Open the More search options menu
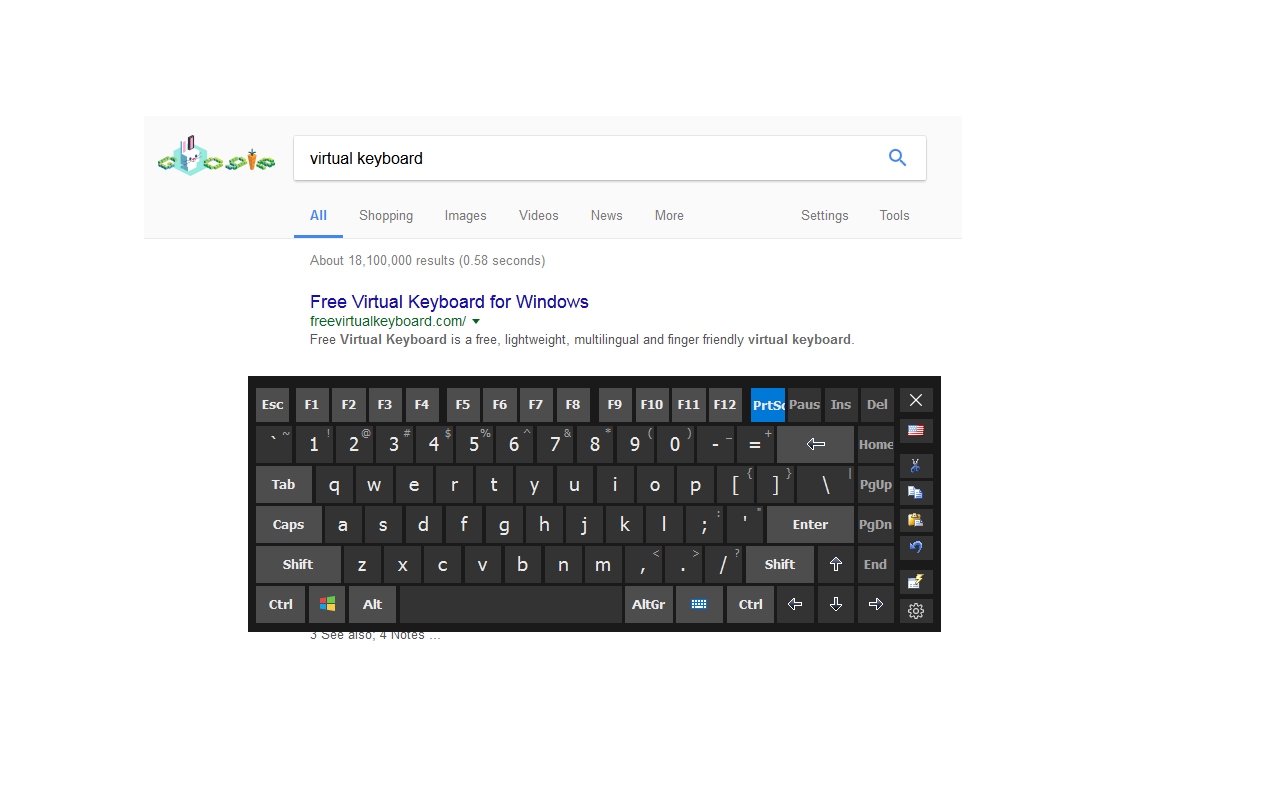 pyautogui.click(x=669, y=215)
